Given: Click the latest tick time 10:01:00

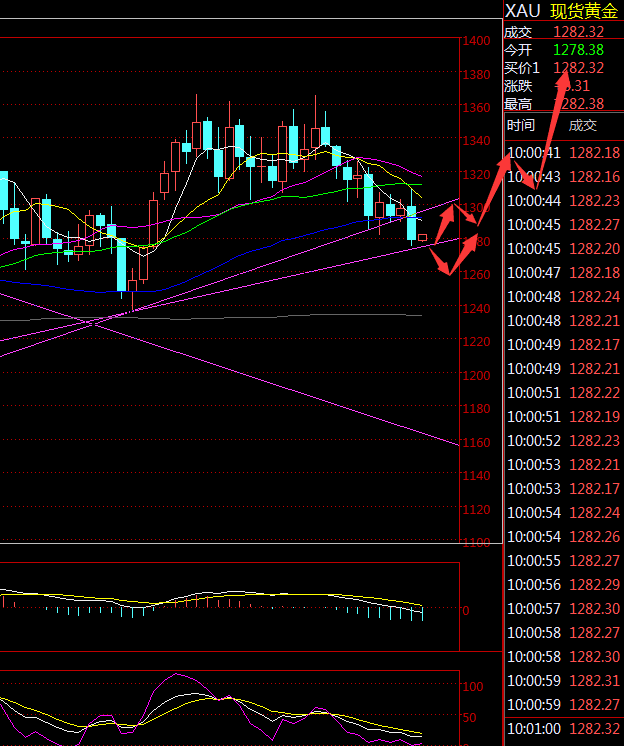Looking at the screenshot, I should tap(534, 728).
